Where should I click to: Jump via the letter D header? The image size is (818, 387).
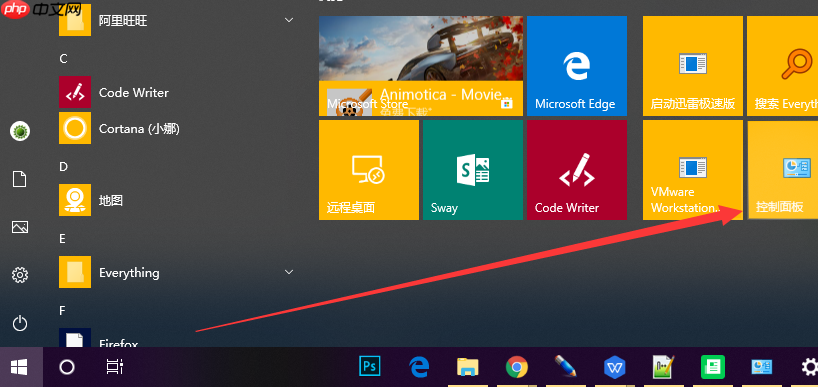coord(64,166)
